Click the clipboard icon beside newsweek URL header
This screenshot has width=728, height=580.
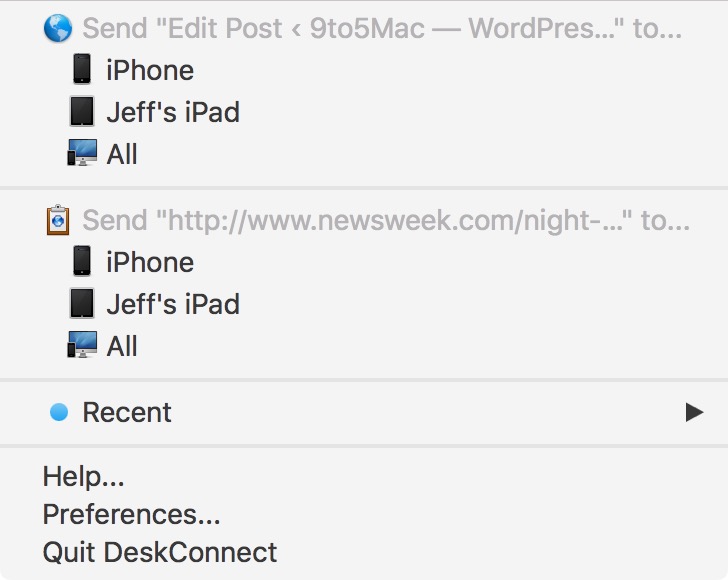coord(59,220)
